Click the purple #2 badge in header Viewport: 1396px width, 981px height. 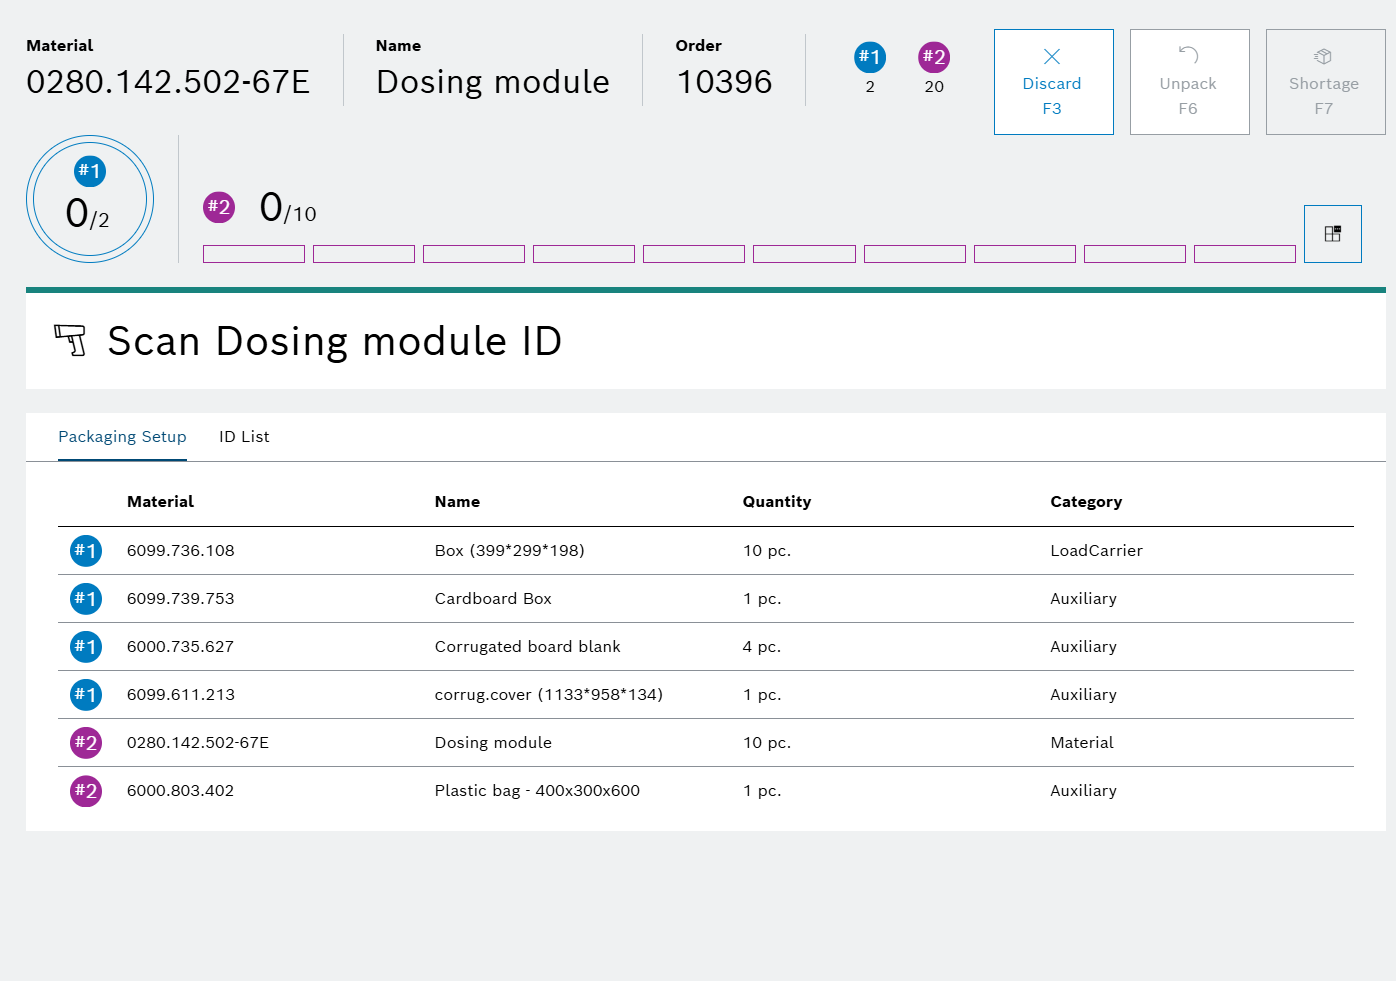click(x=933, y=57)
